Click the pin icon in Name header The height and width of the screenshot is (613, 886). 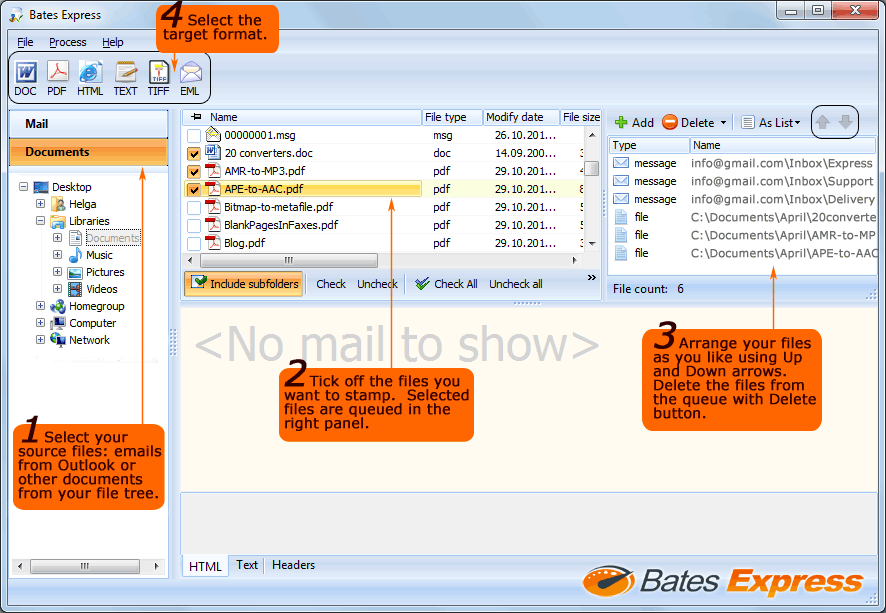(x=196, y=117)
